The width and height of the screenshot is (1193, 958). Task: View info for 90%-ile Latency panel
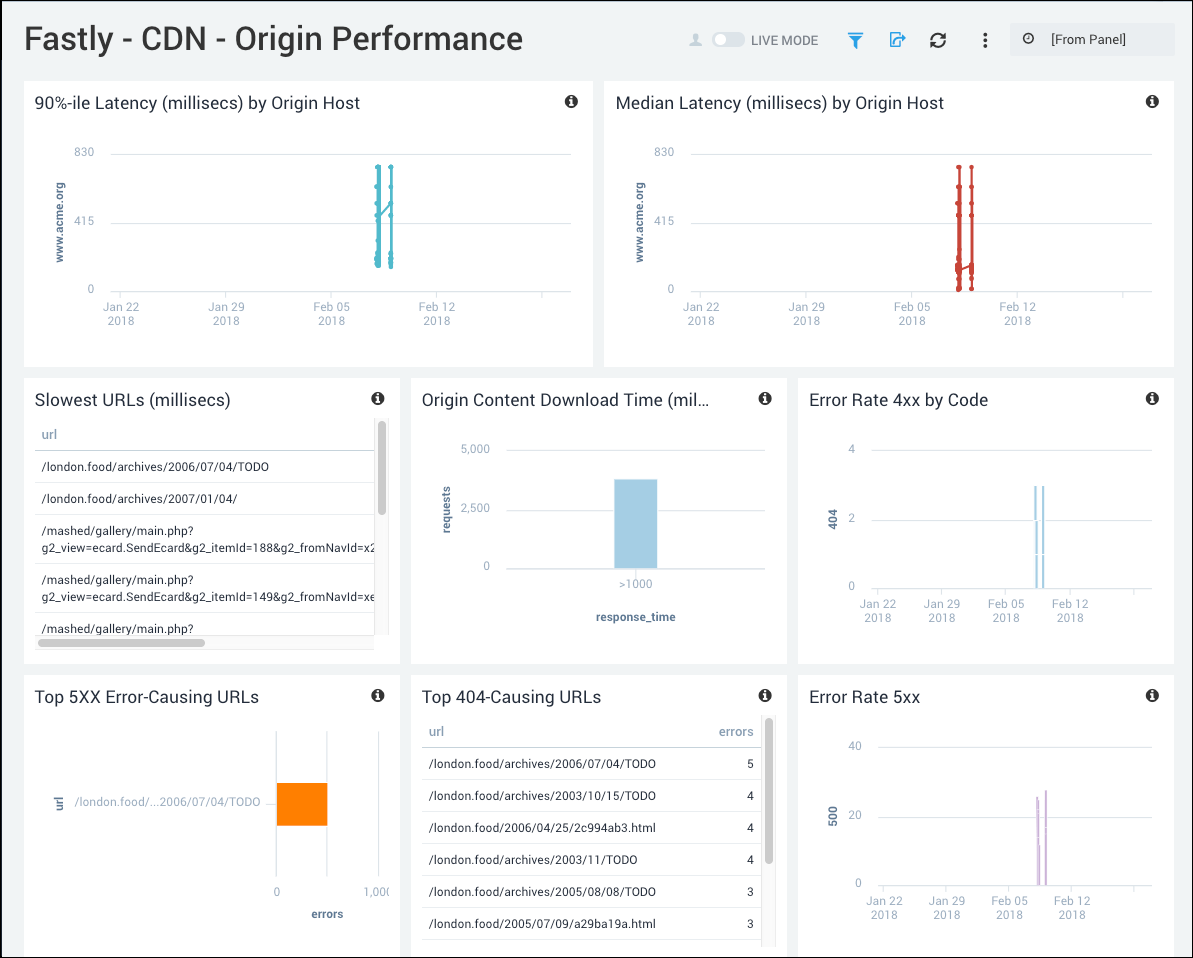point(571,101)
